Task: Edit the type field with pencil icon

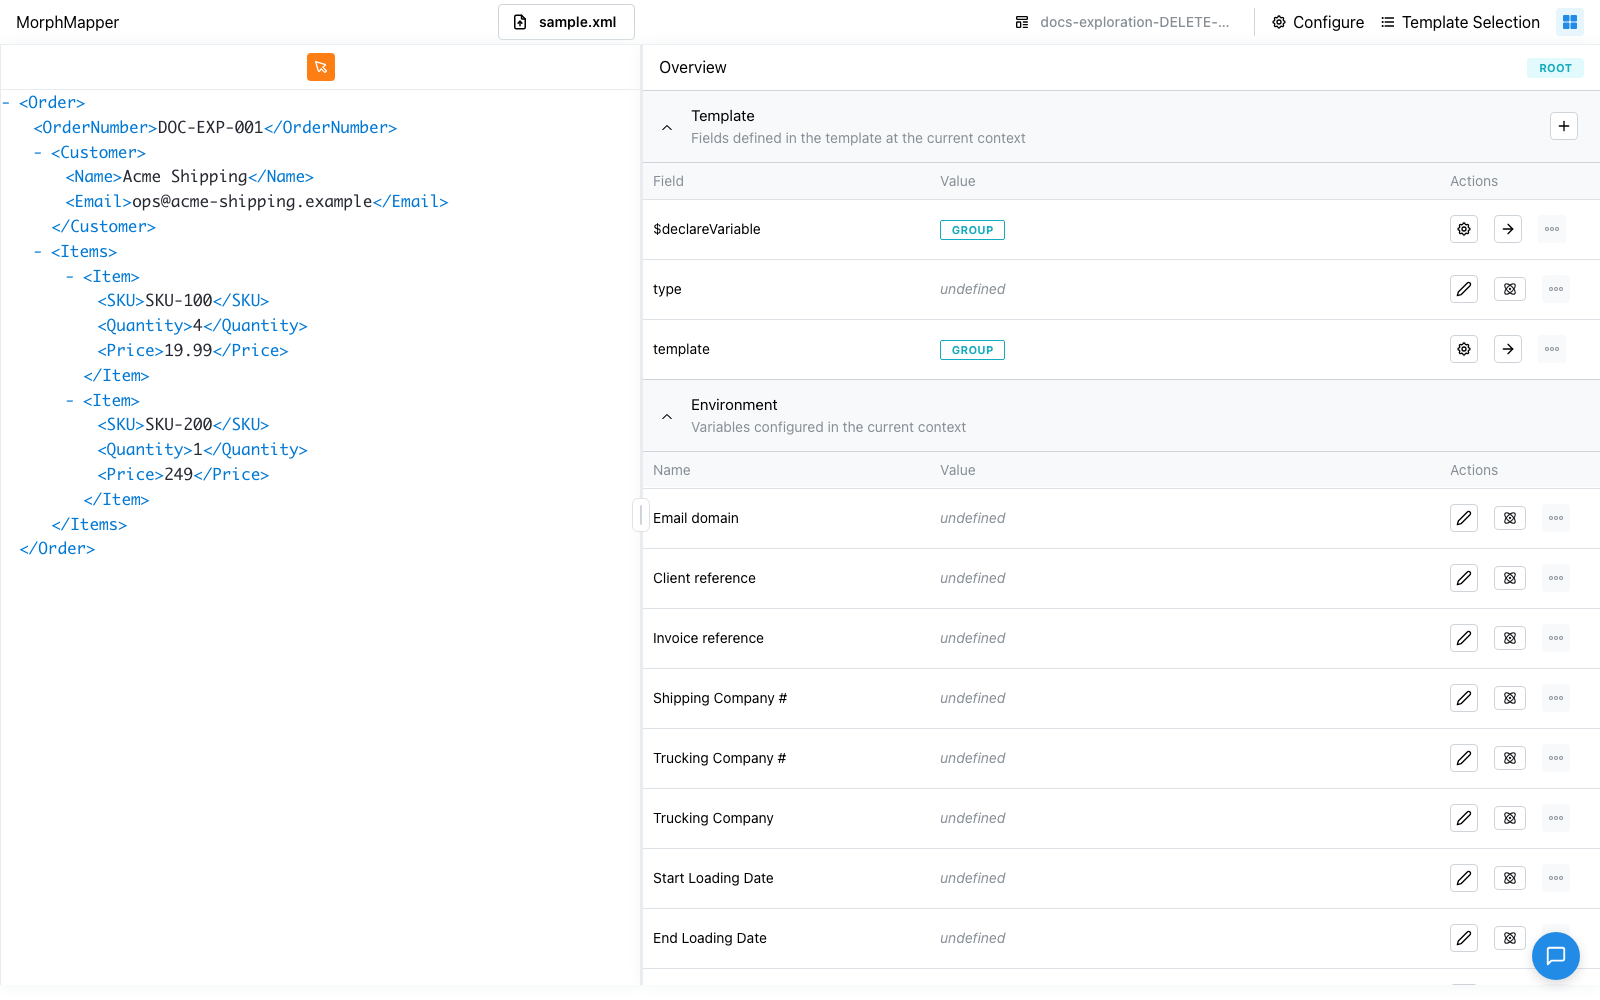Action: 1464,289
